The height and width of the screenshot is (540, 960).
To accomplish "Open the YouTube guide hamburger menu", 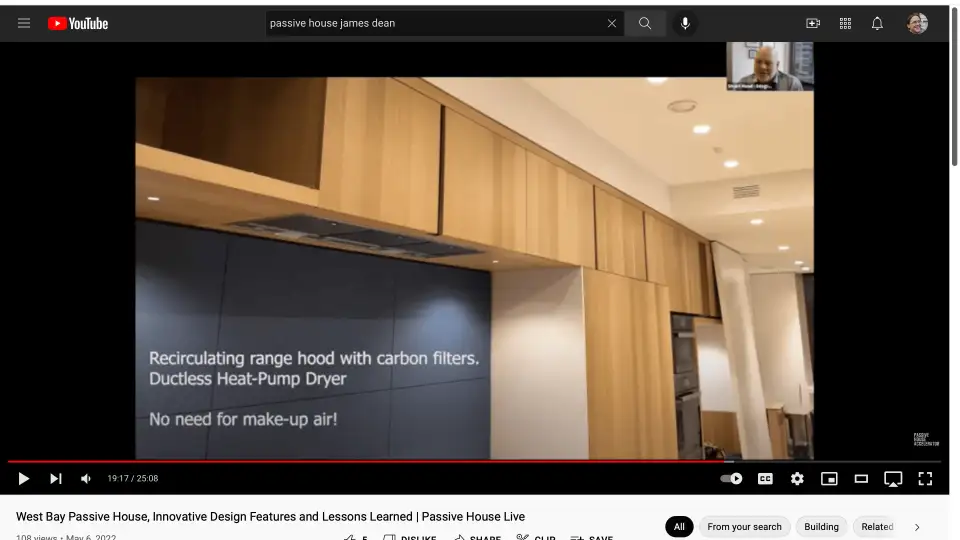I will pos(24,23).
